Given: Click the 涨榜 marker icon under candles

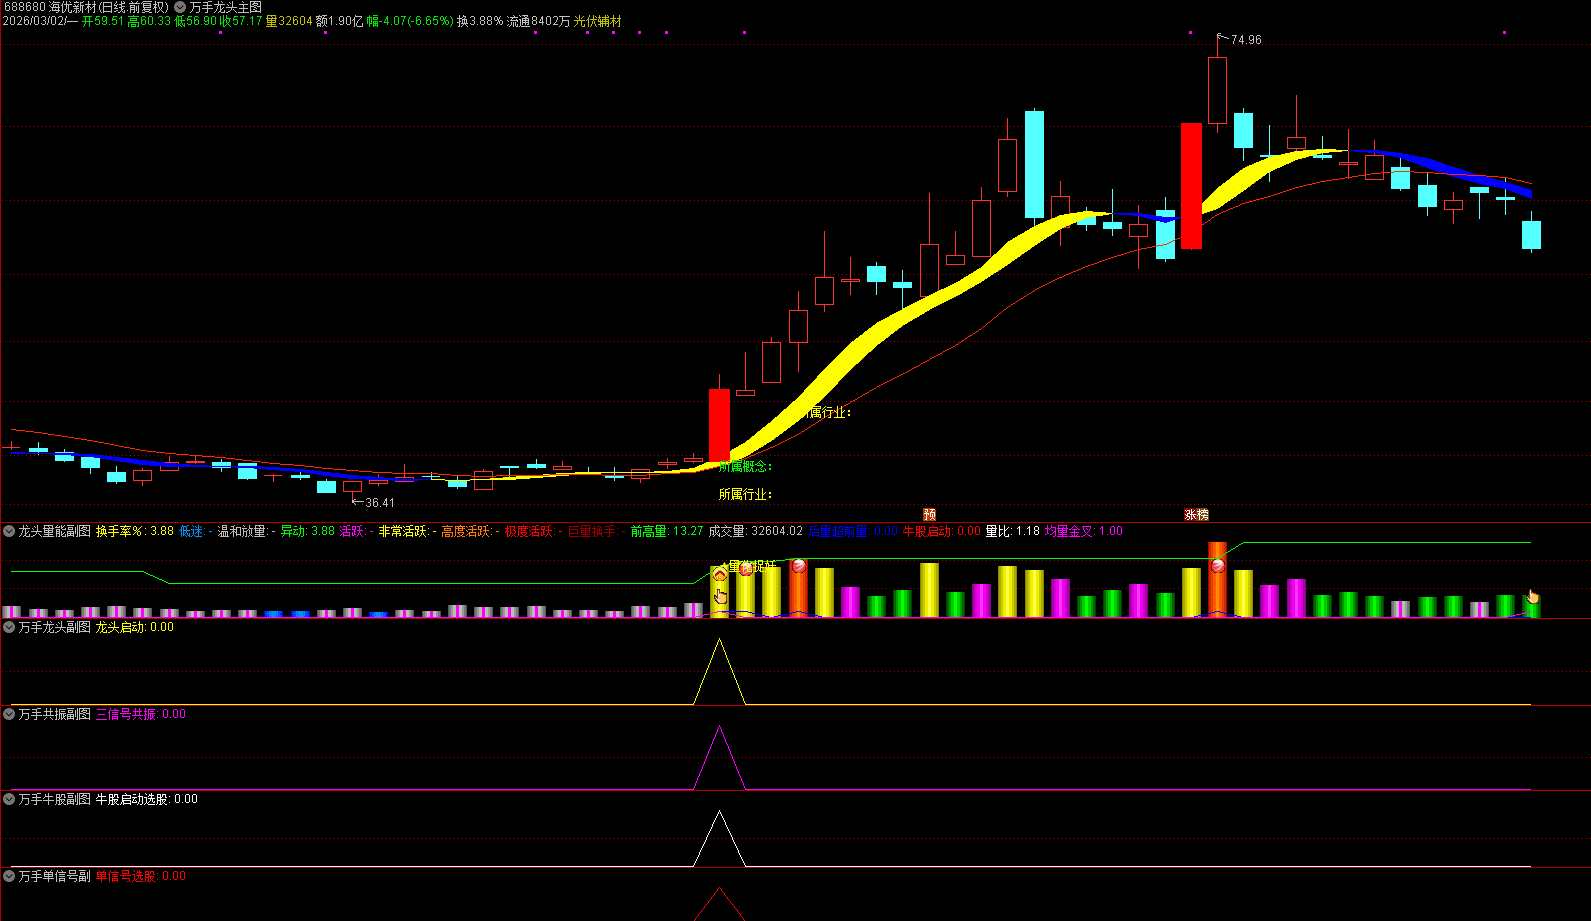Looking at the screenshot, I should point(1196,515).
